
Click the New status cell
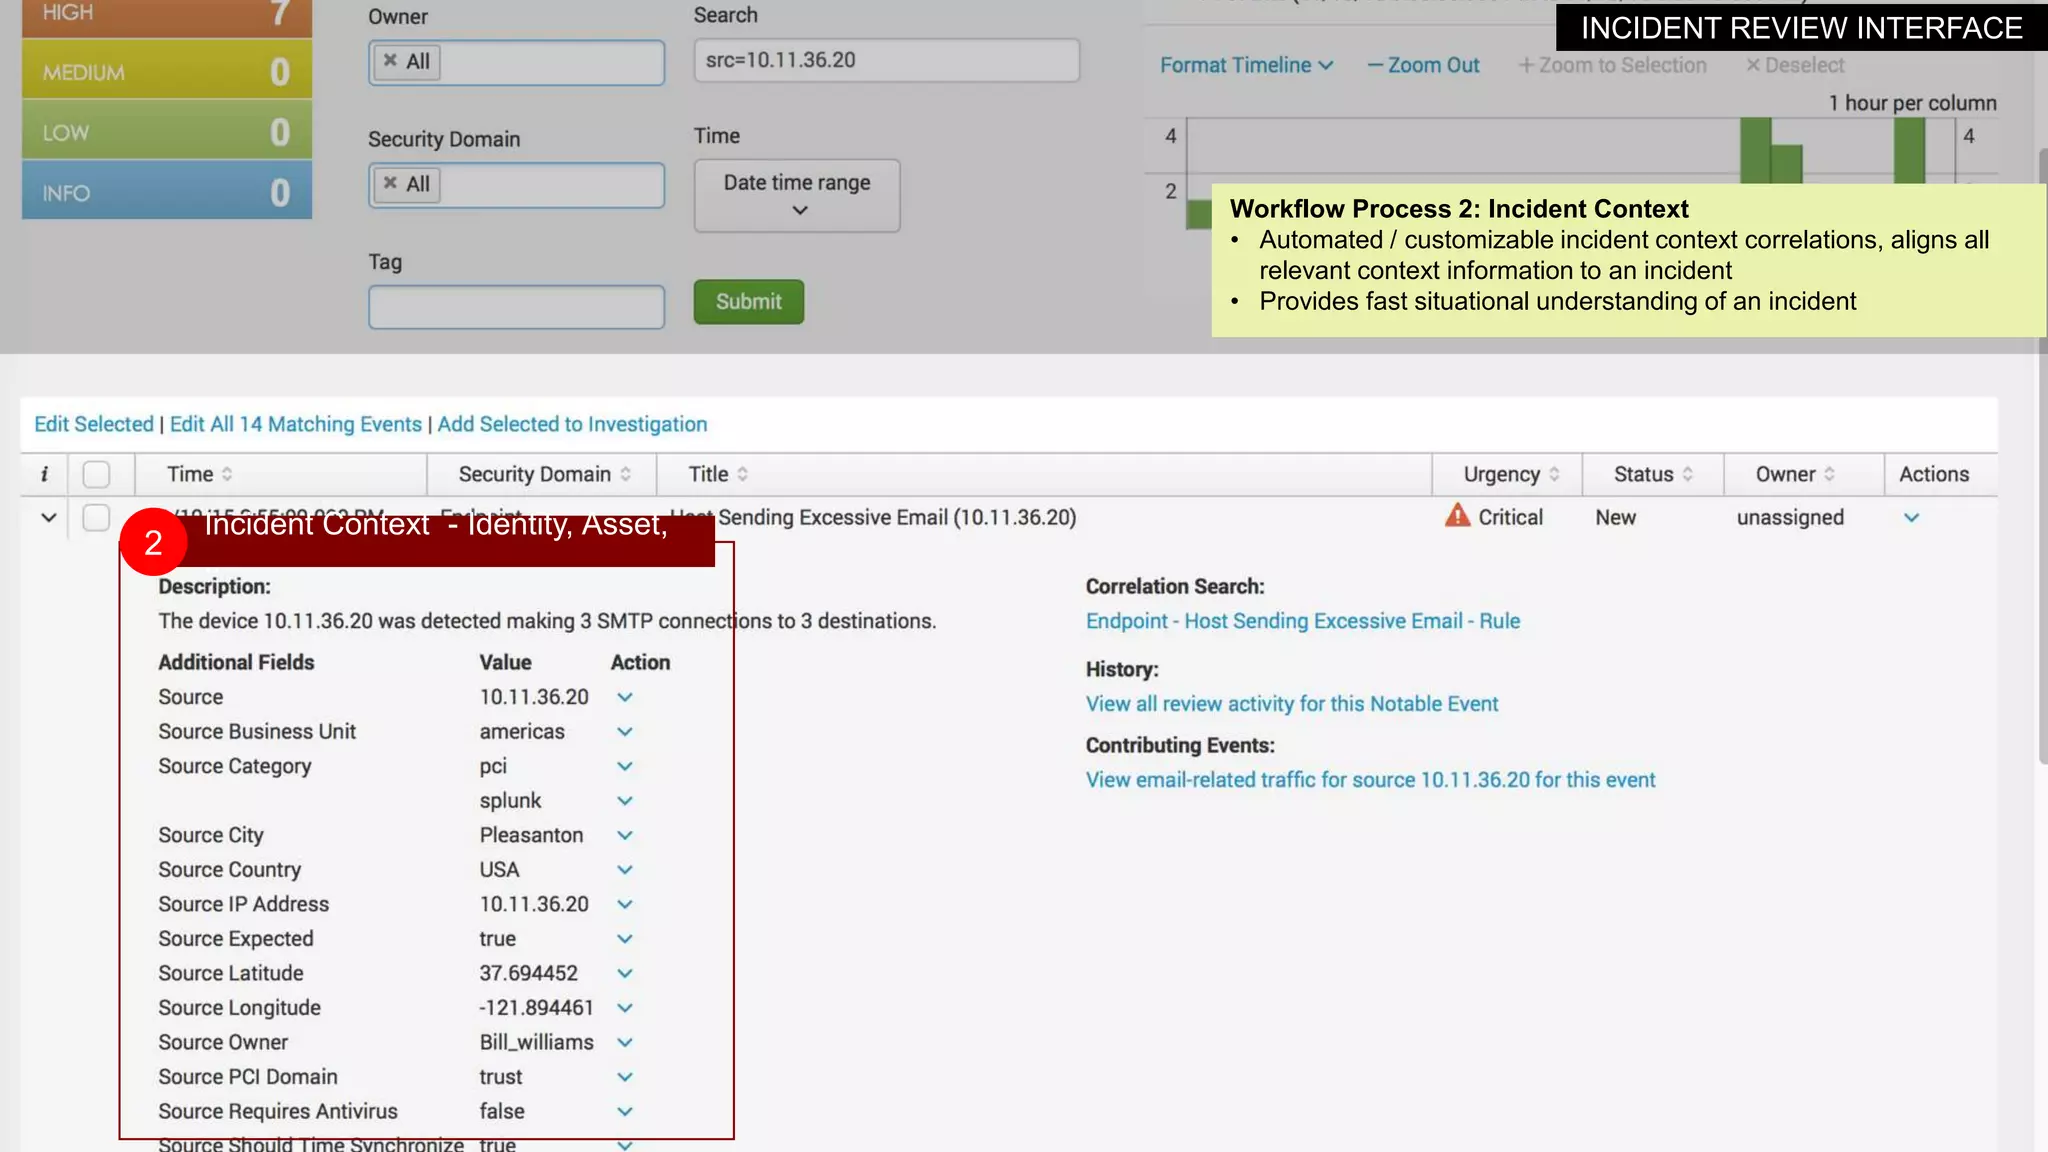pos(1615,517)
